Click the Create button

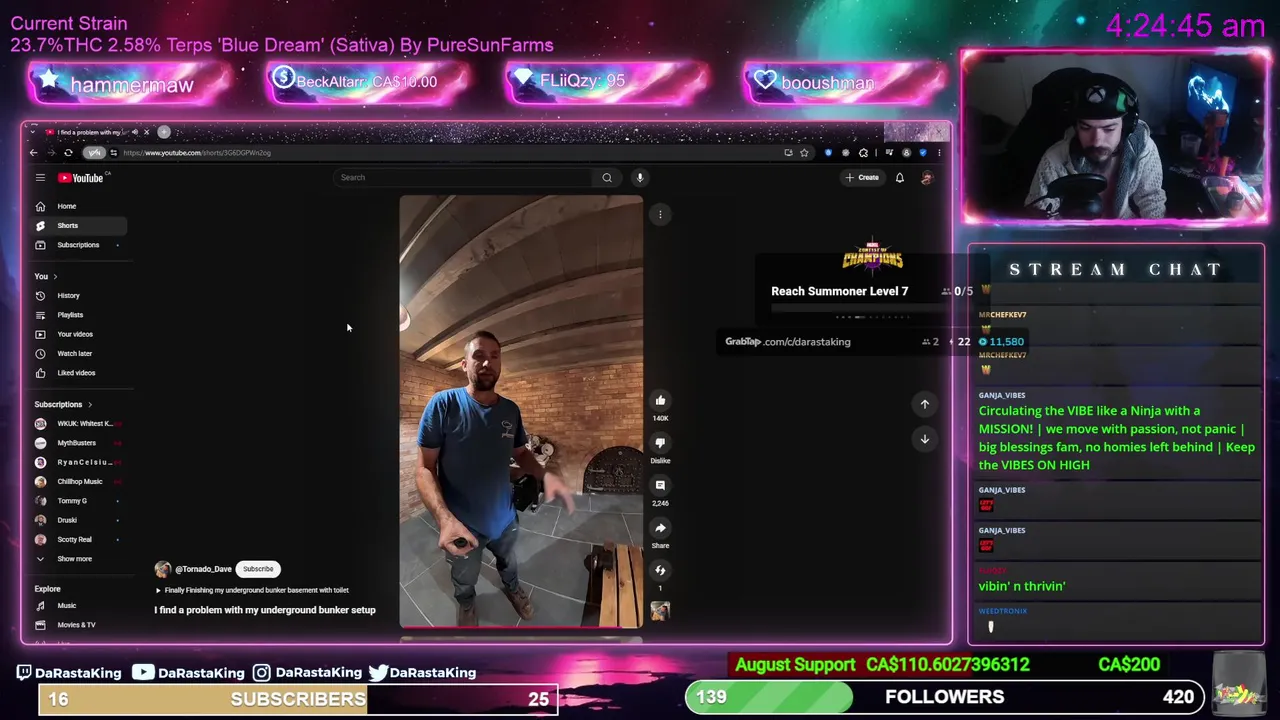click(861, 178)
